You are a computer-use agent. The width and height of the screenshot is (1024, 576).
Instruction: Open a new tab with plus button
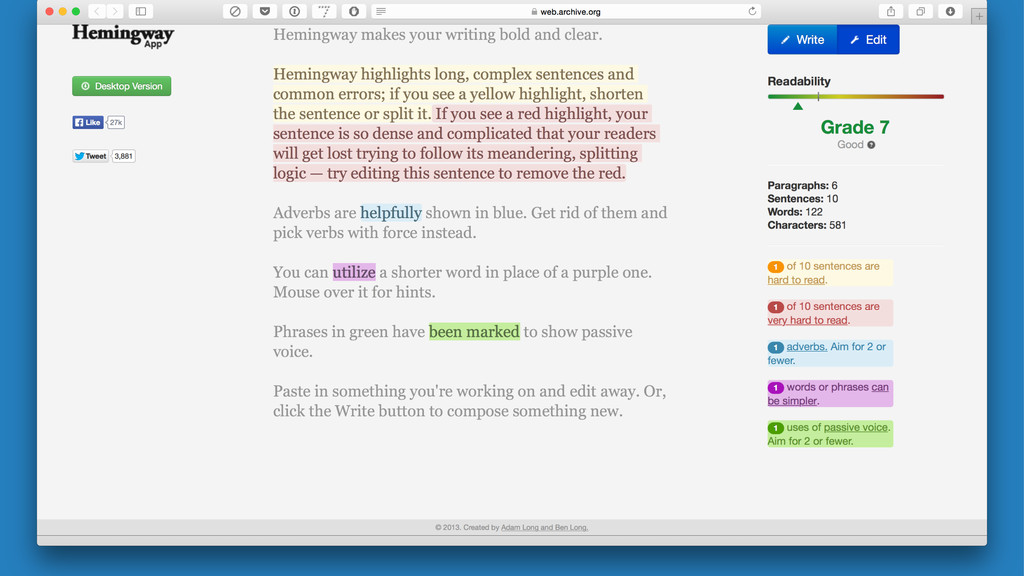pyautogui.click(x=978, y=16)
